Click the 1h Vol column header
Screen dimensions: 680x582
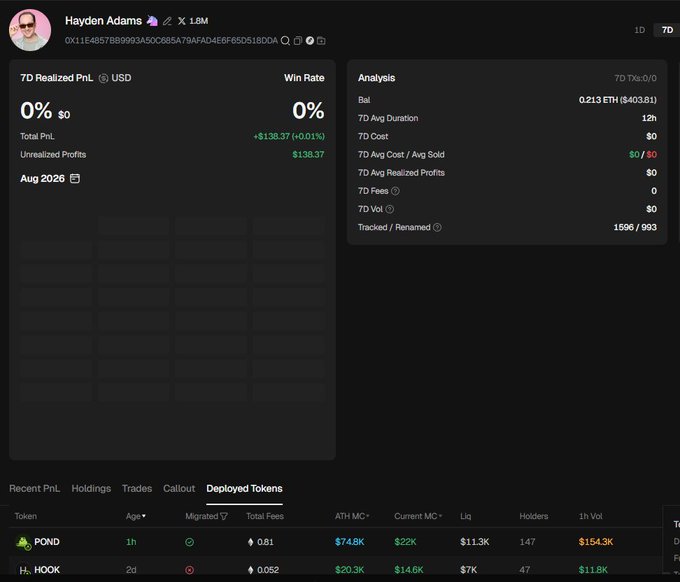coord(591,516)
